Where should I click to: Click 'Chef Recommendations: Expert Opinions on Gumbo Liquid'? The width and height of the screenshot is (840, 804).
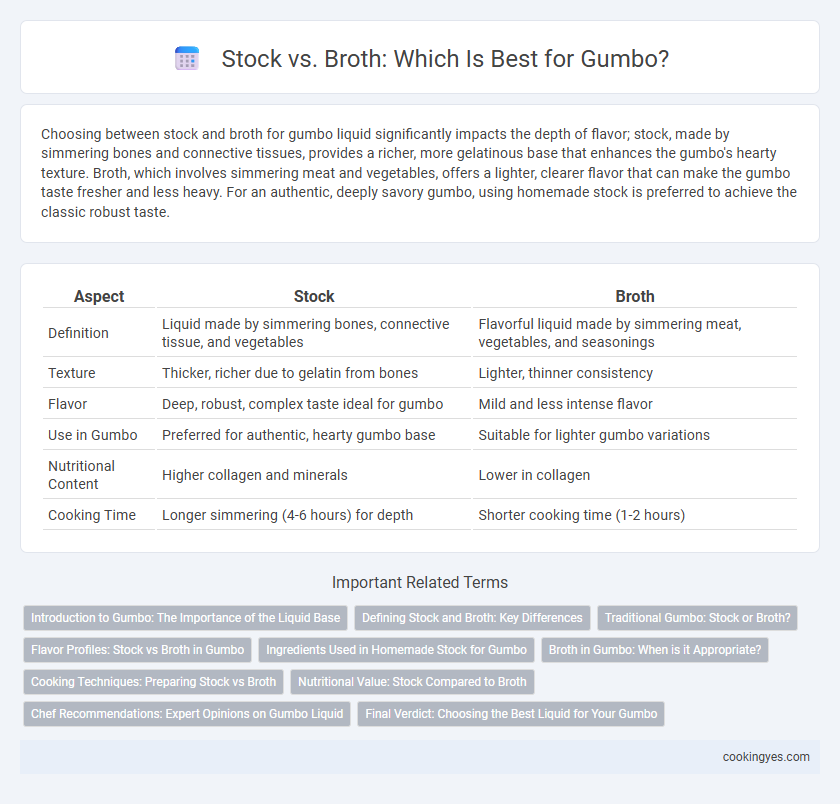click(x=187, y=714)
